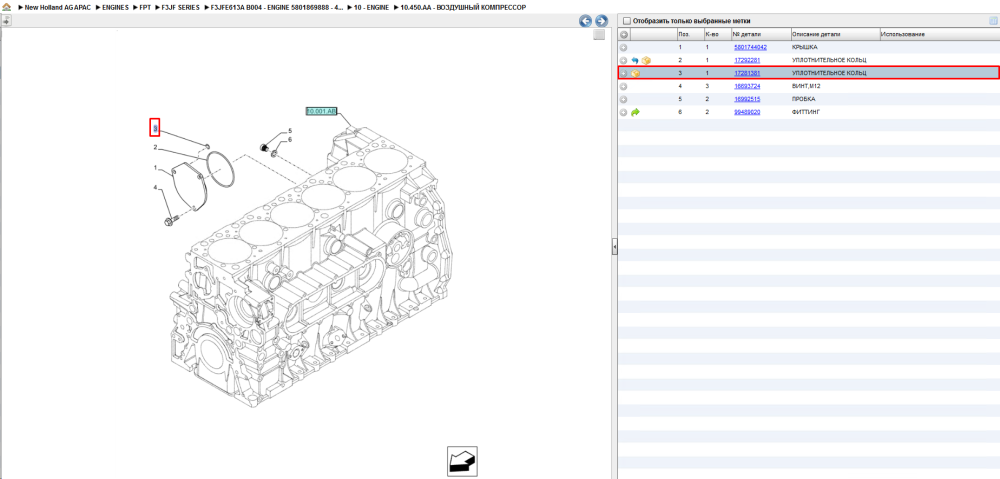This screenshot has width=1000, height=479.
Task: Click the 10.001.AB reference label on diagram
Action: coord(321,110)
